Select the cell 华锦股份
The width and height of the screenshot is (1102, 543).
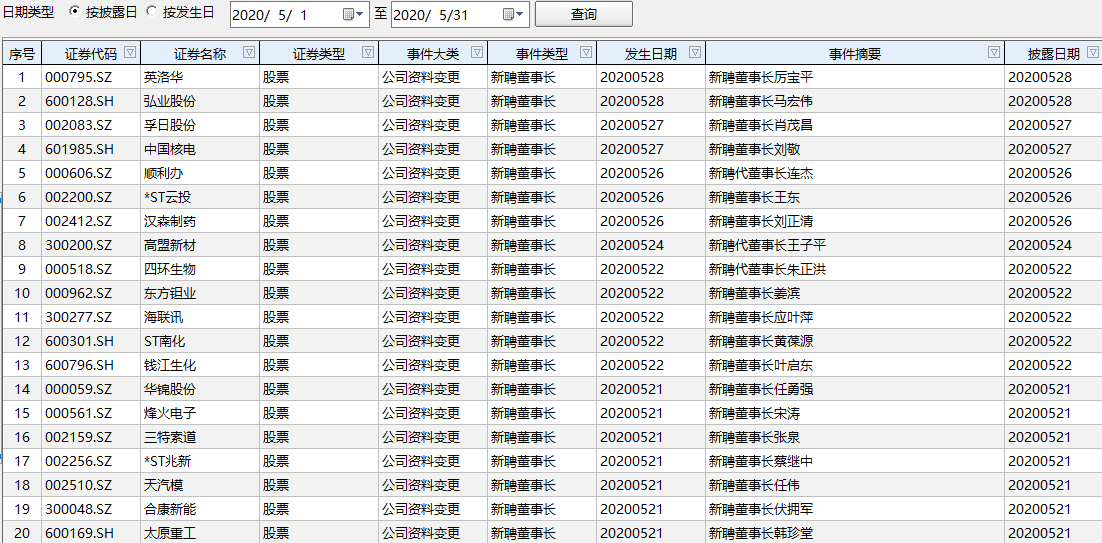tap(200, 389)
